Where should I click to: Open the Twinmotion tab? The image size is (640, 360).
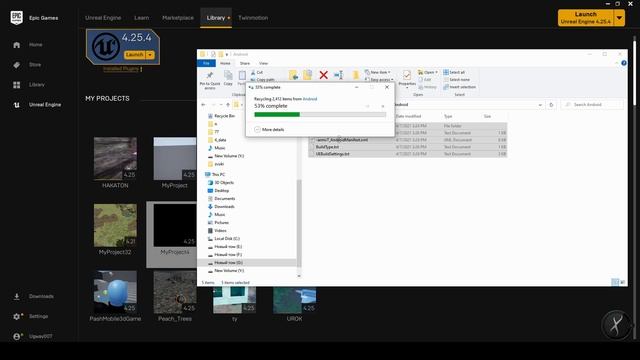[x=253, y=18]
